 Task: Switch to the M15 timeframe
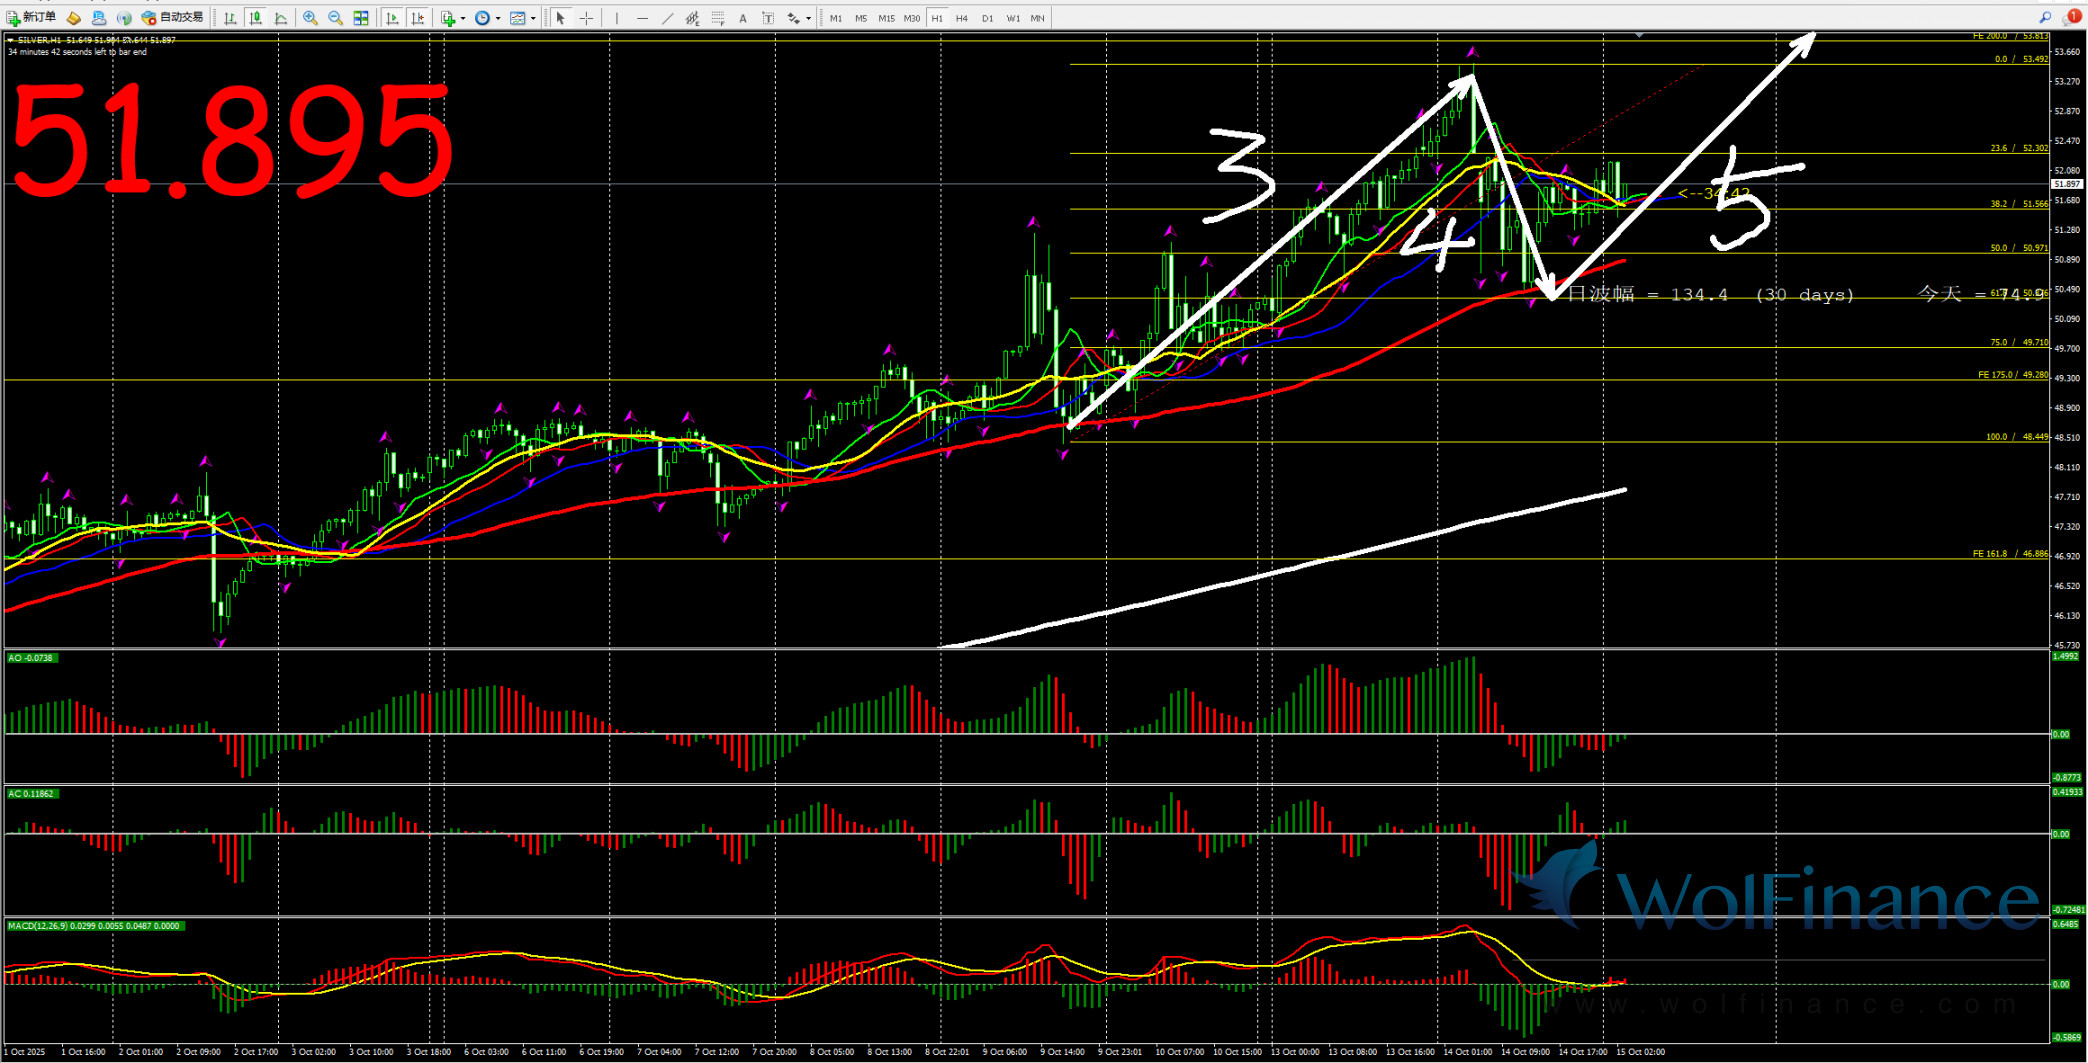pos(886,18)
